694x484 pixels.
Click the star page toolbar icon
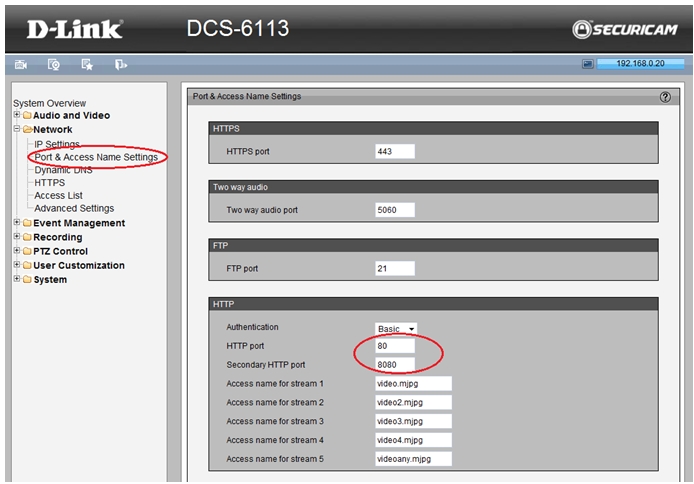tap(87, 64)
